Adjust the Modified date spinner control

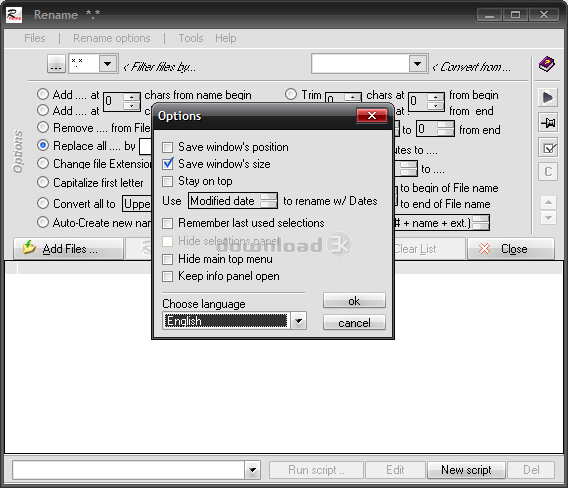pyautogui.click(x=268, y=201)
